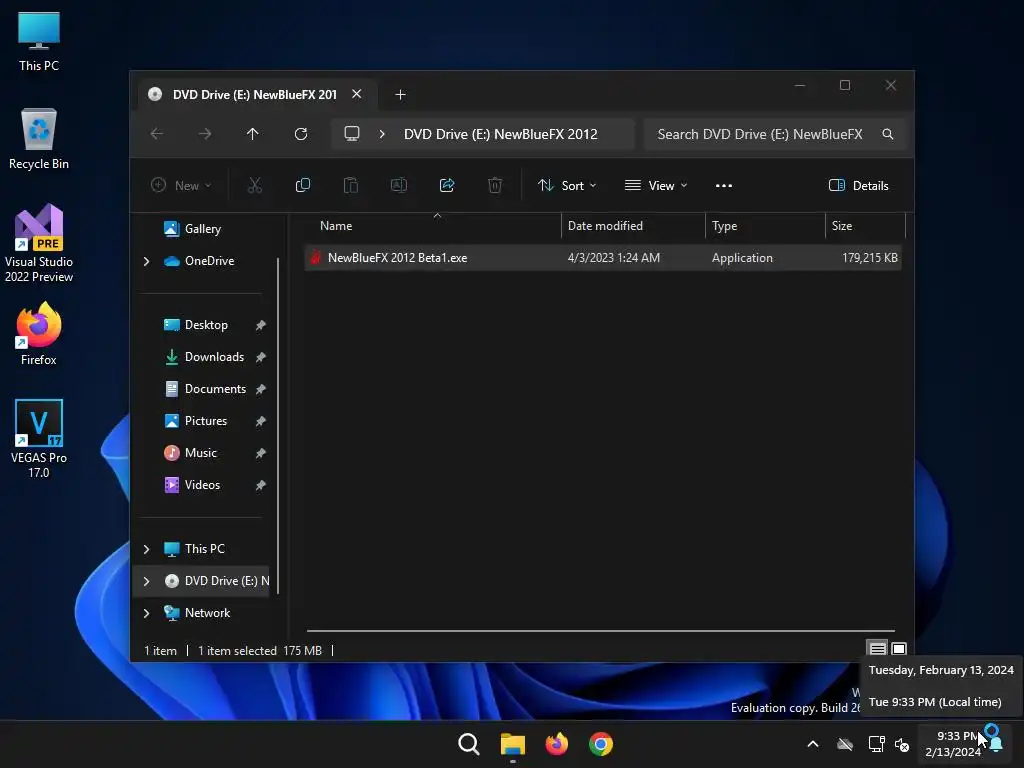Expand the DVD Drive (E:) tree node

click(146, 581)
